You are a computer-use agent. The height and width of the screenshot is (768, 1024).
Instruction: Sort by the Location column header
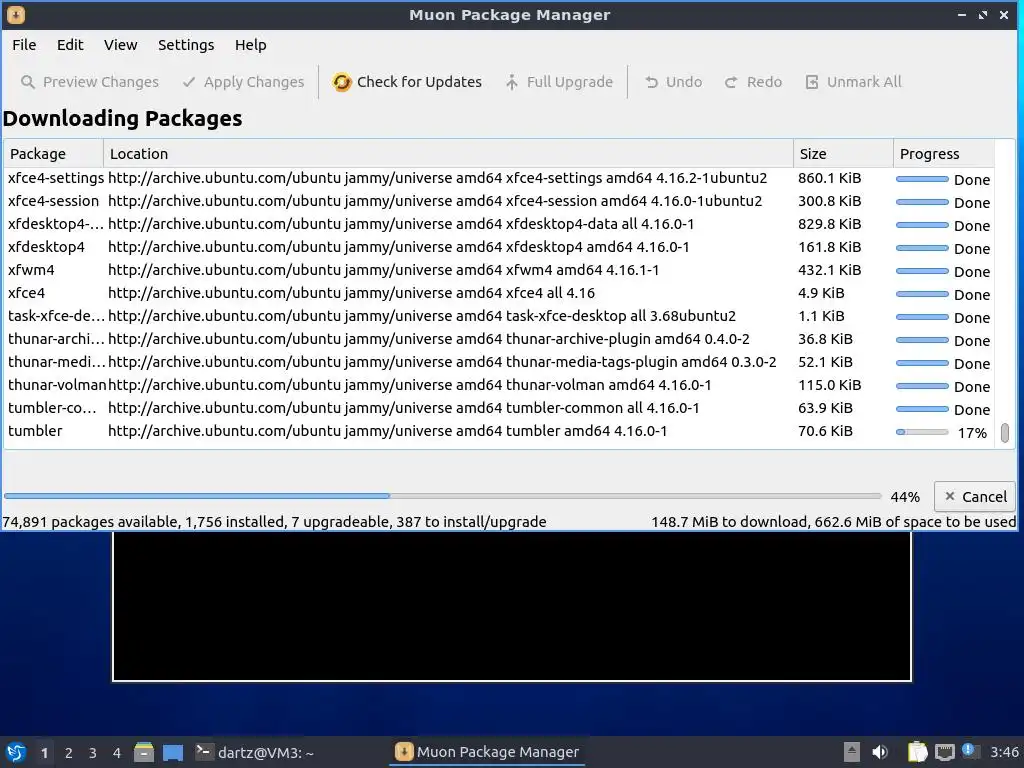[x=448, y=154]
